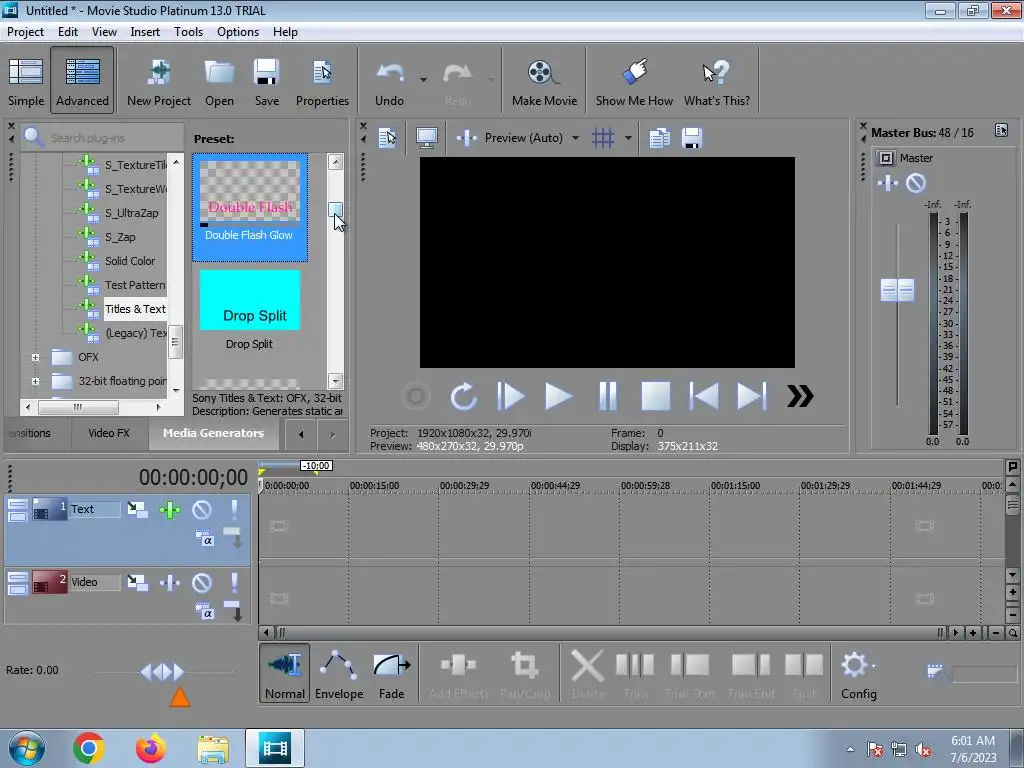Select the Fade tool

click(391, 673)
